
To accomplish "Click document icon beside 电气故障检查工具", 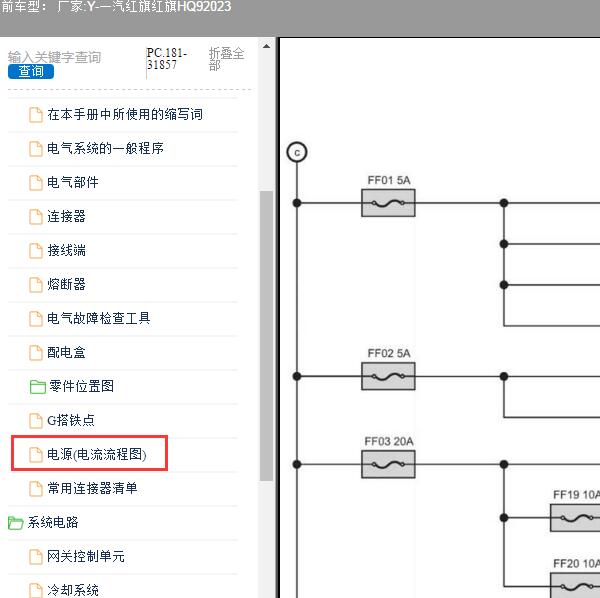I will pos(36,319).
